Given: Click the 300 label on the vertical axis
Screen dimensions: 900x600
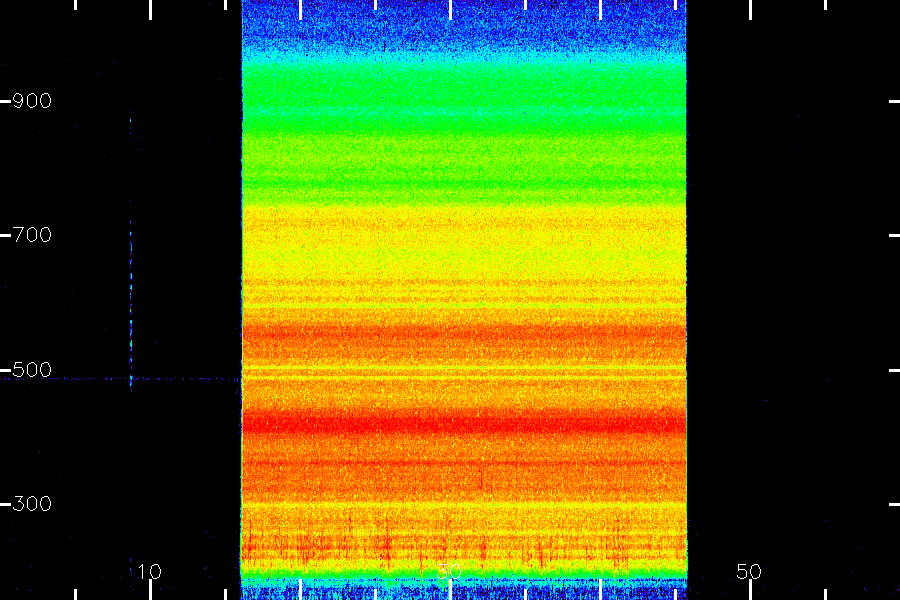Looking at the screenshot, I should click(32, 504).
